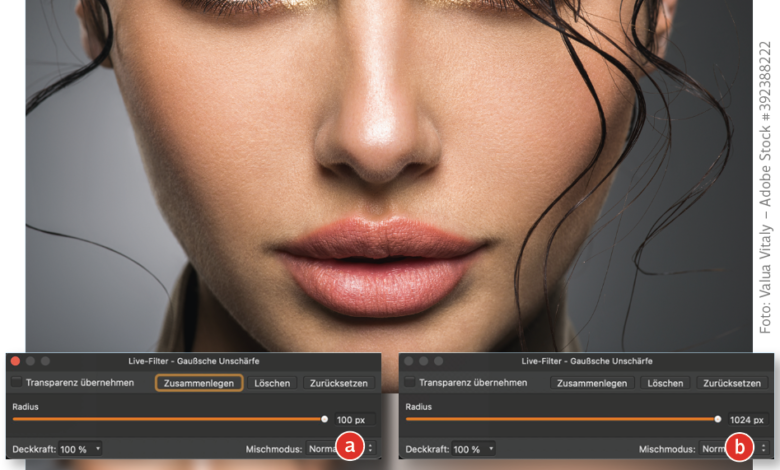
Task: Enable Transparenz übernehmen in right Live-Filter dialog
Action: (410, 382)
